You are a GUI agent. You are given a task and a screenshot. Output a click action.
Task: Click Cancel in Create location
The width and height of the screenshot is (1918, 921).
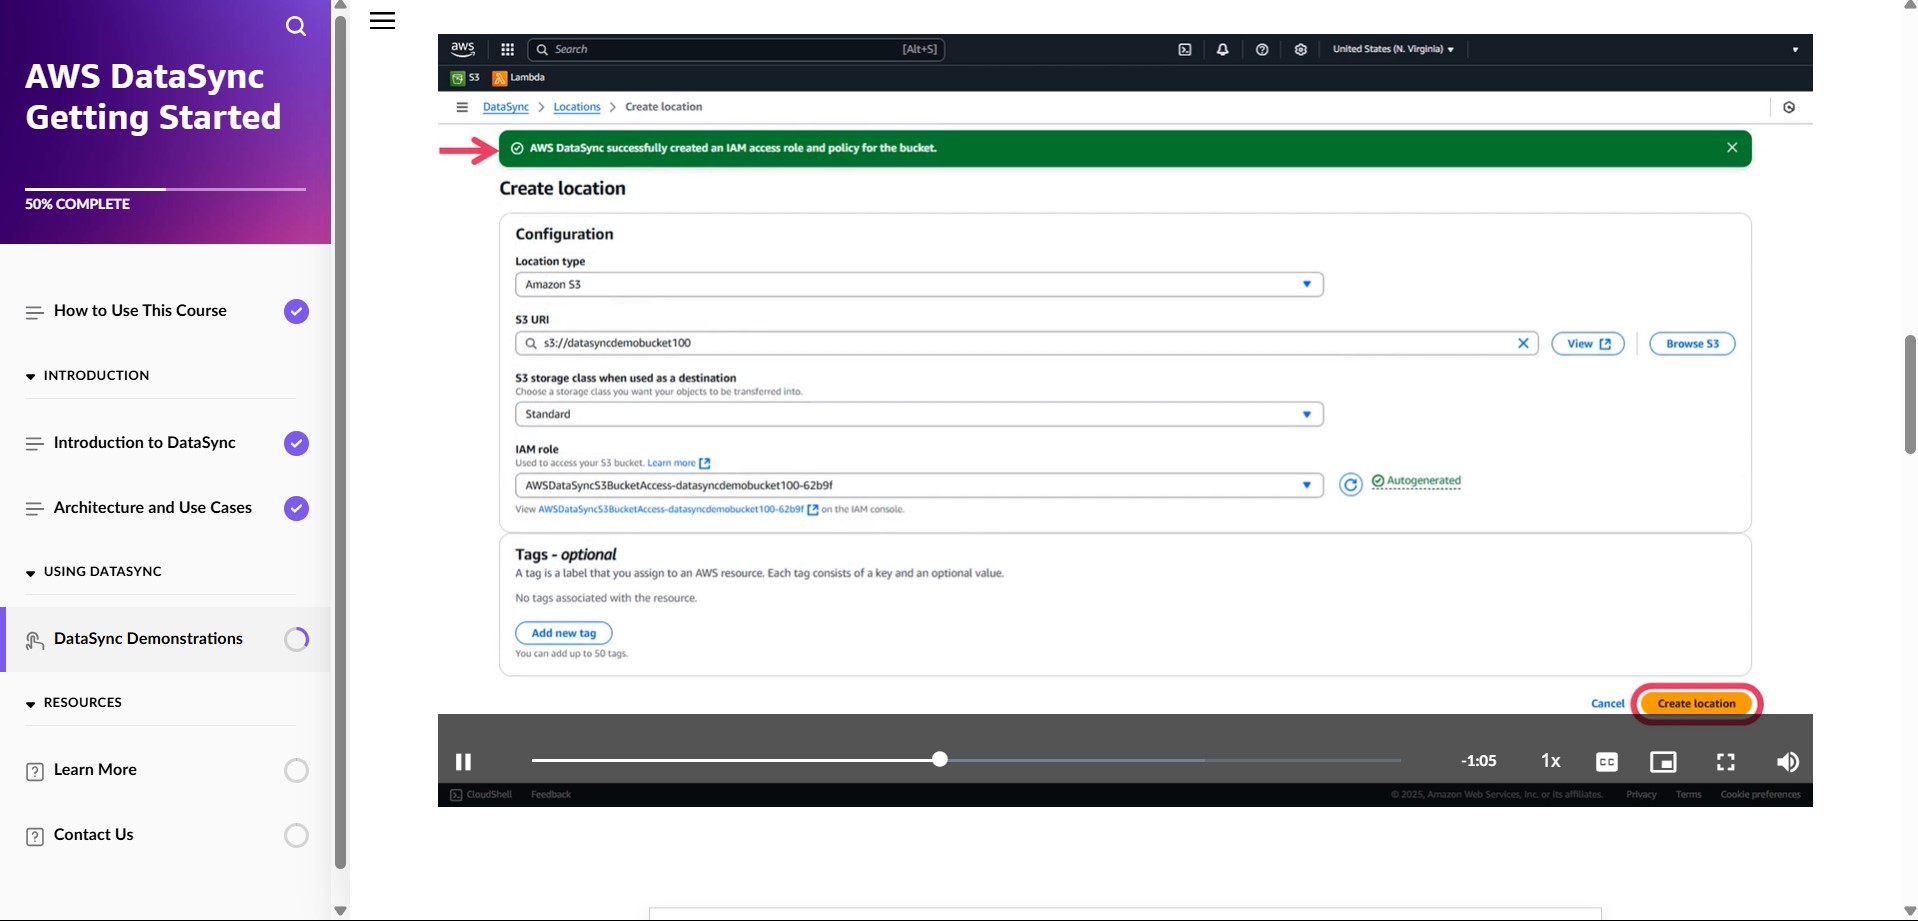(1607, 704)
